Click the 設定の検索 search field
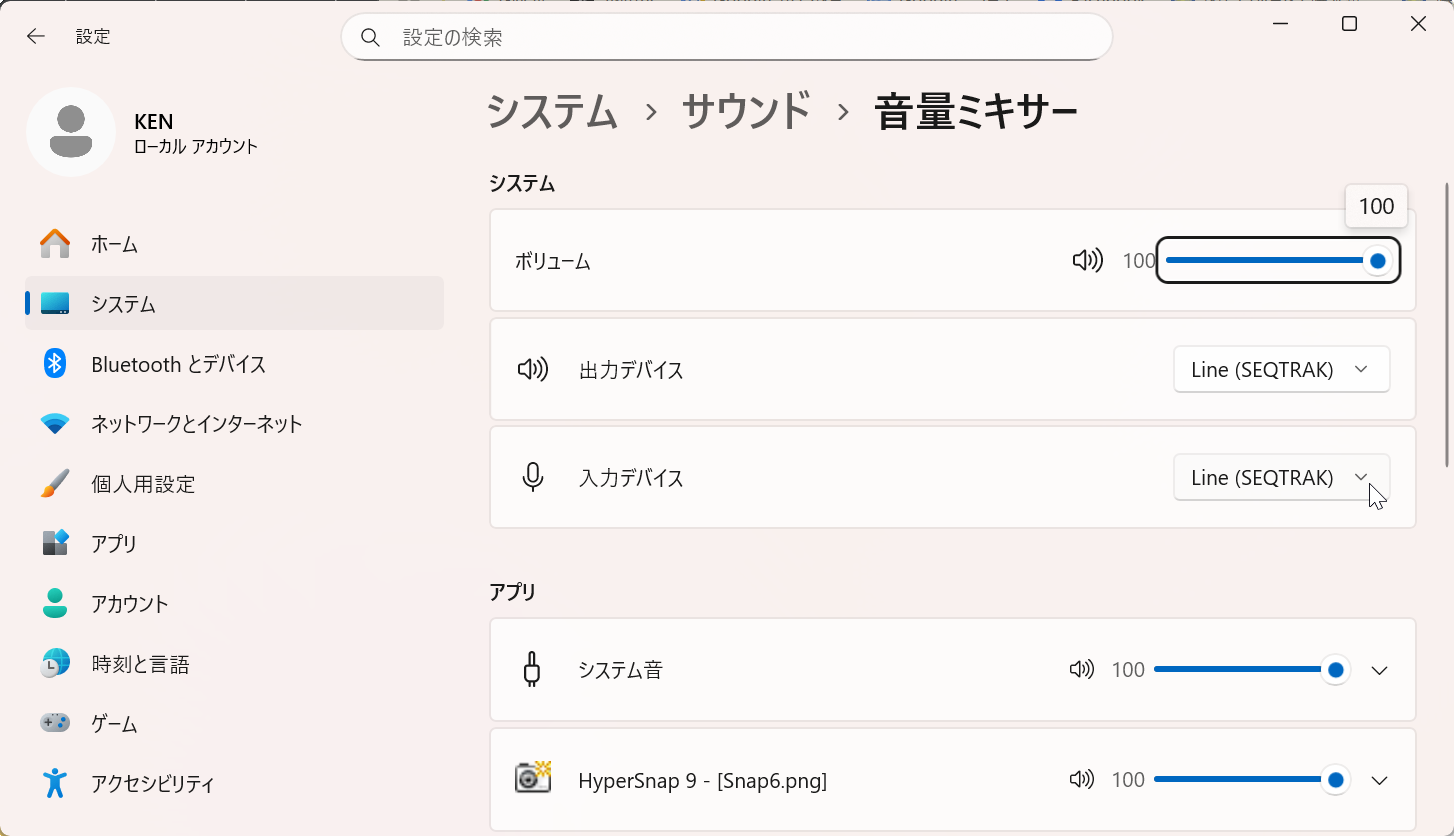 click(x=740, y=38)
